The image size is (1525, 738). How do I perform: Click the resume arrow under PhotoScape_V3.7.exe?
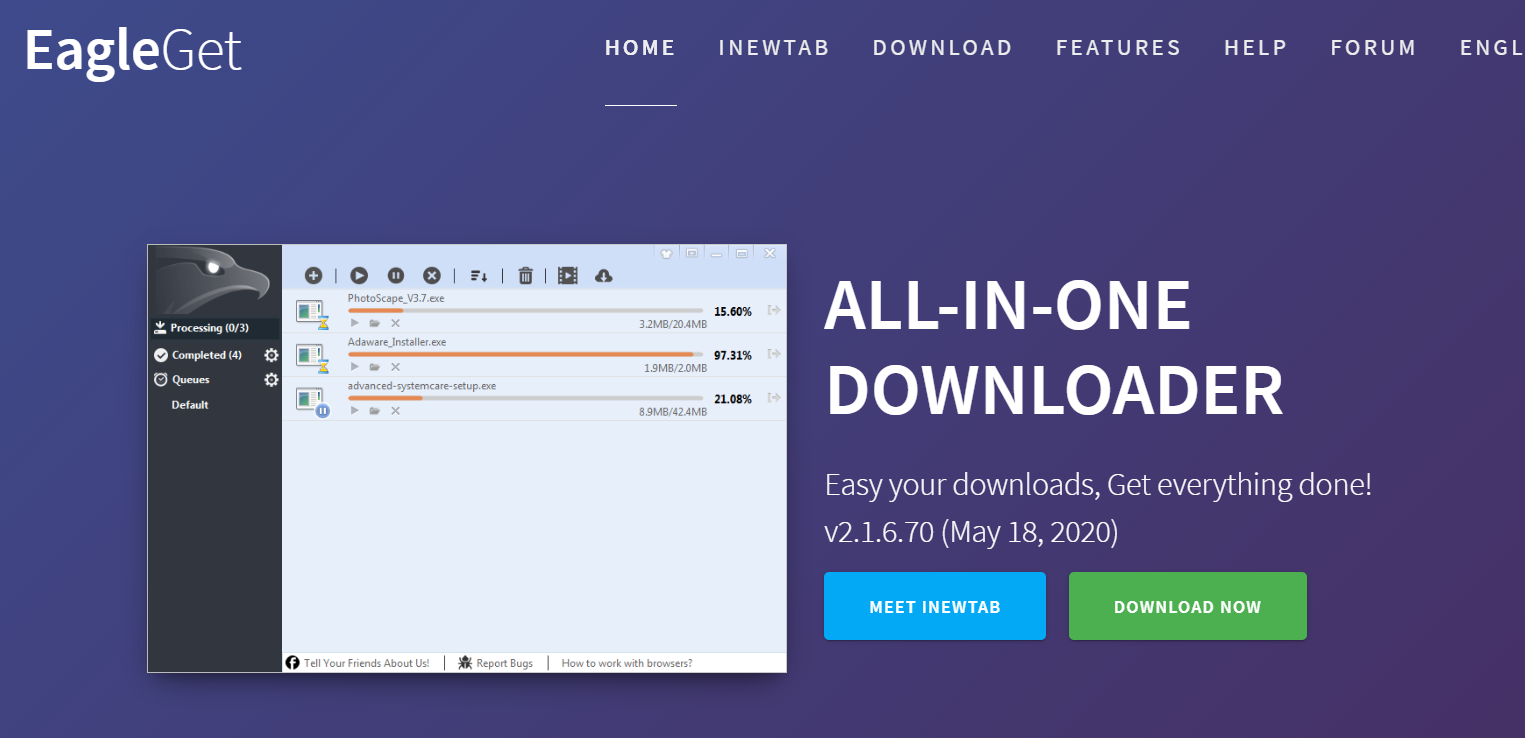tap(354, 323)
